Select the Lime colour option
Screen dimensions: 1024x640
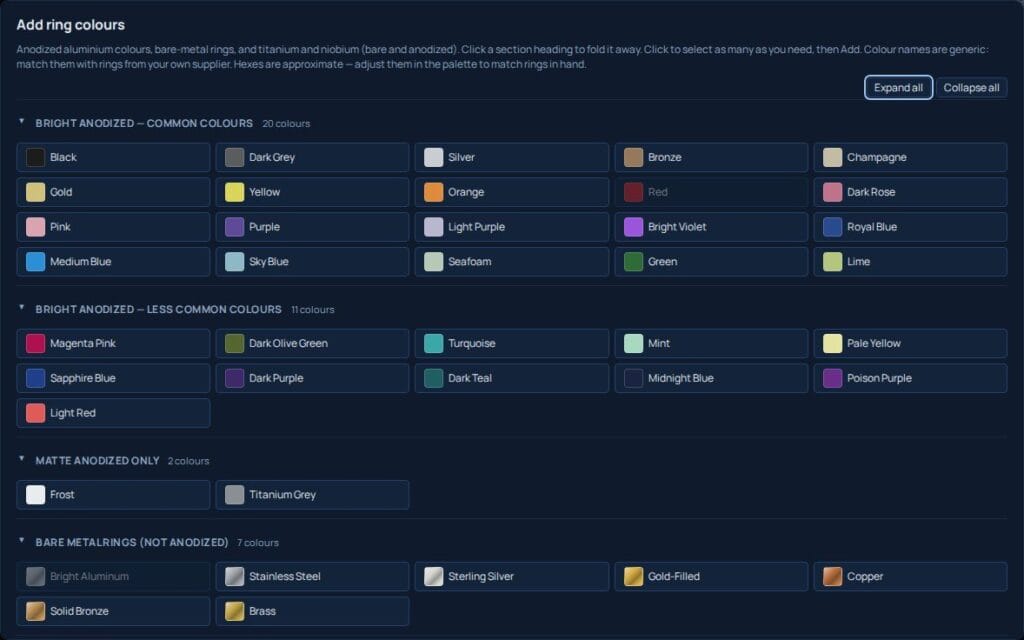click(910, 261)
